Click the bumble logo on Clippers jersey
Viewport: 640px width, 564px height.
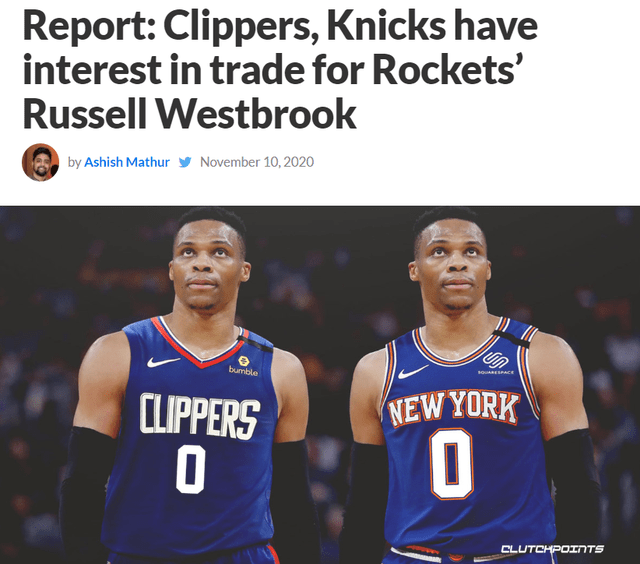[243, 366]
